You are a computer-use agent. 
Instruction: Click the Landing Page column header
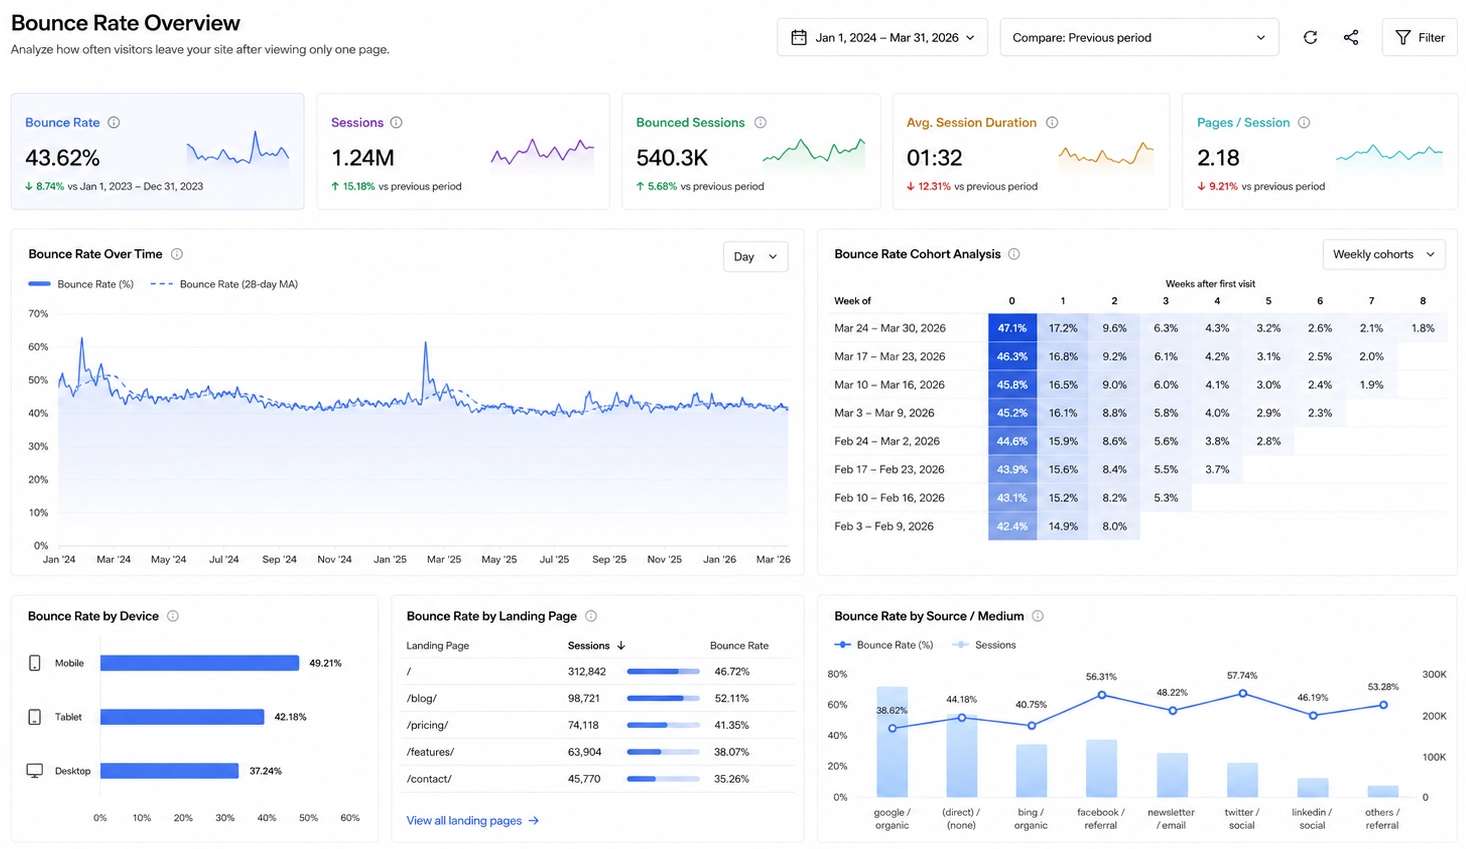(438, 646)
